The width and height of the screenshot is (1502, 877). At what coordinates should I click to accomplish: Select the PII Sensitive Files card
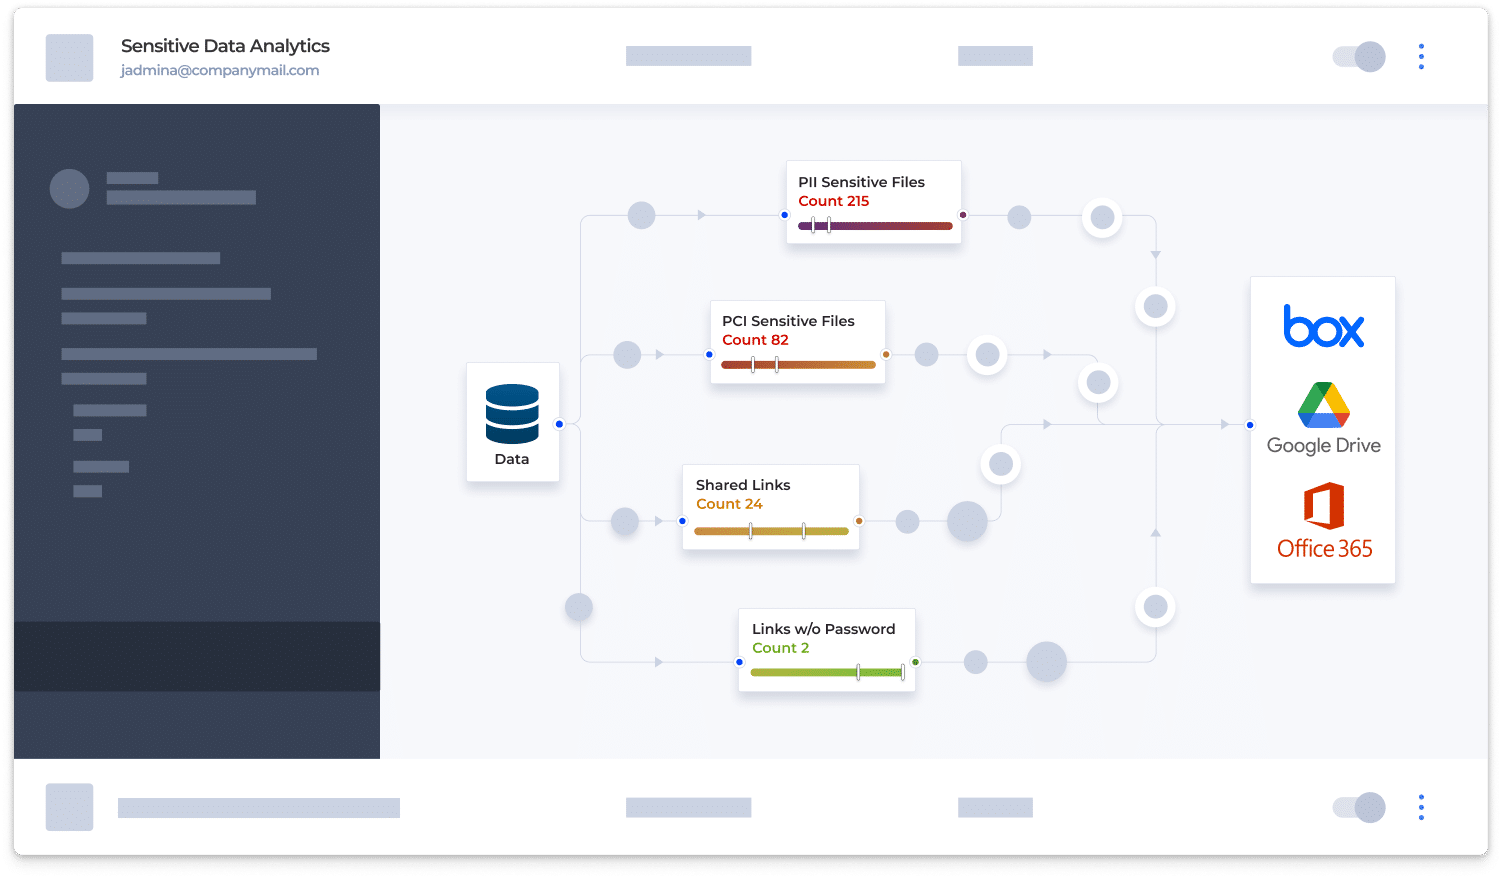click(x=873, y=201)
